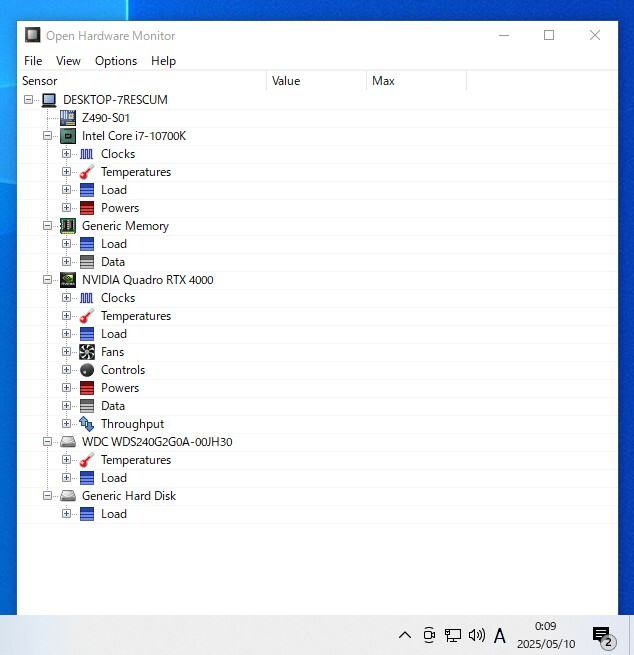Expand Throughput under NVIDIA Quadro RTX 4000
Viewport: 634px width, 655px height.
click(66, 423)
